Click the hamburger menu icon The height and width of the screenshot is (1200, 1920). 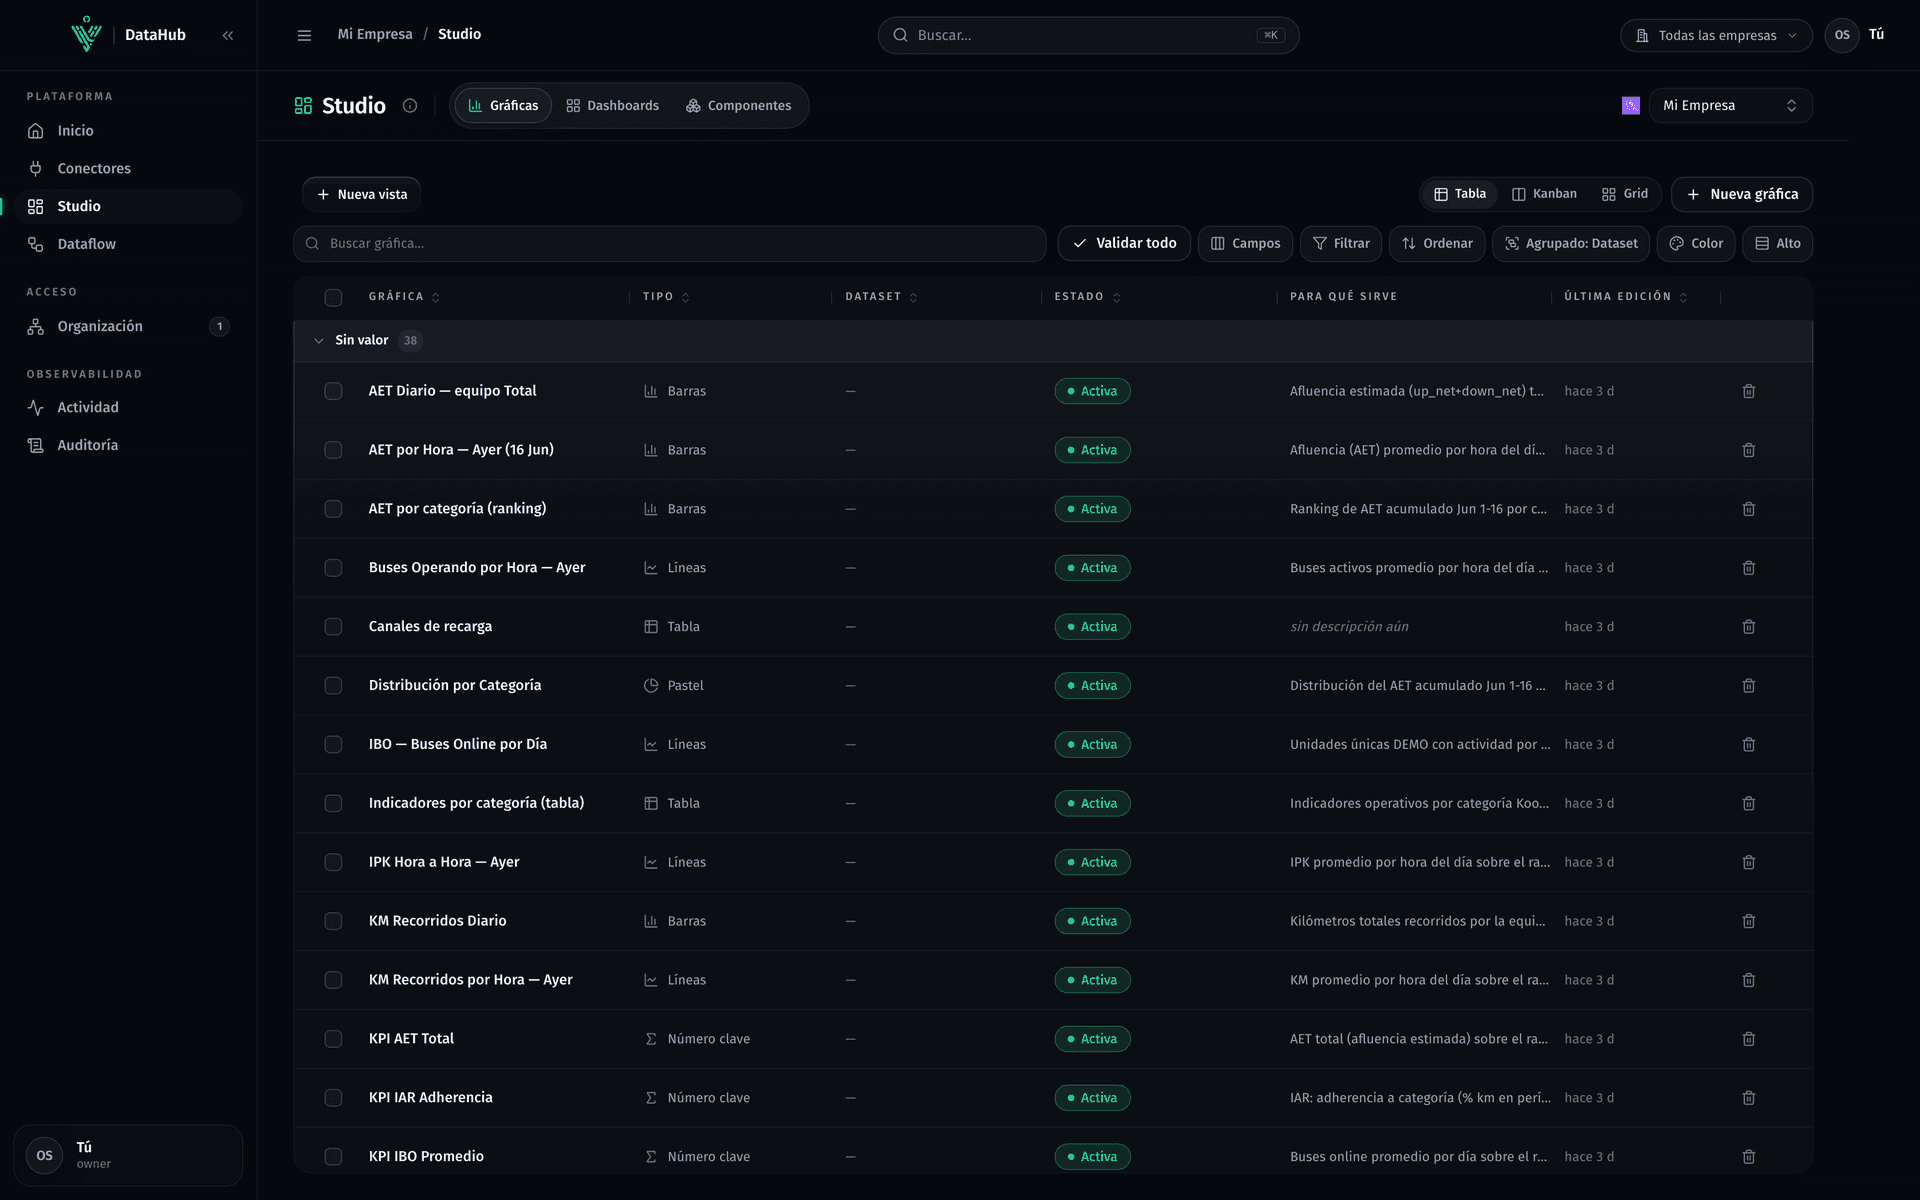pos(304,35)
